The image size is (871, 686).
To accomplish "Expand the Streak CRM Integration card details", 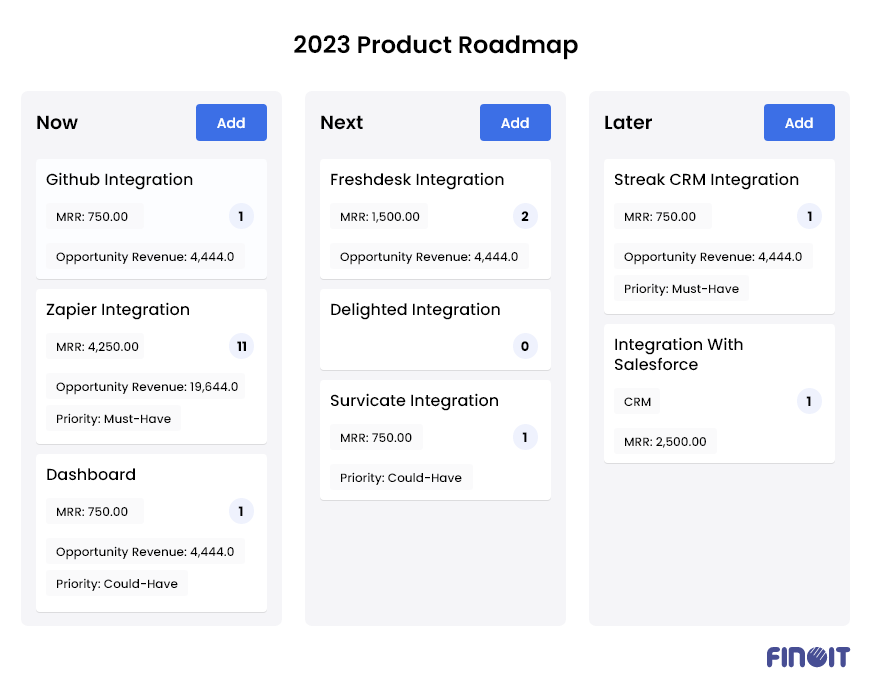I will pyautogui.click(x=706, y=179).
